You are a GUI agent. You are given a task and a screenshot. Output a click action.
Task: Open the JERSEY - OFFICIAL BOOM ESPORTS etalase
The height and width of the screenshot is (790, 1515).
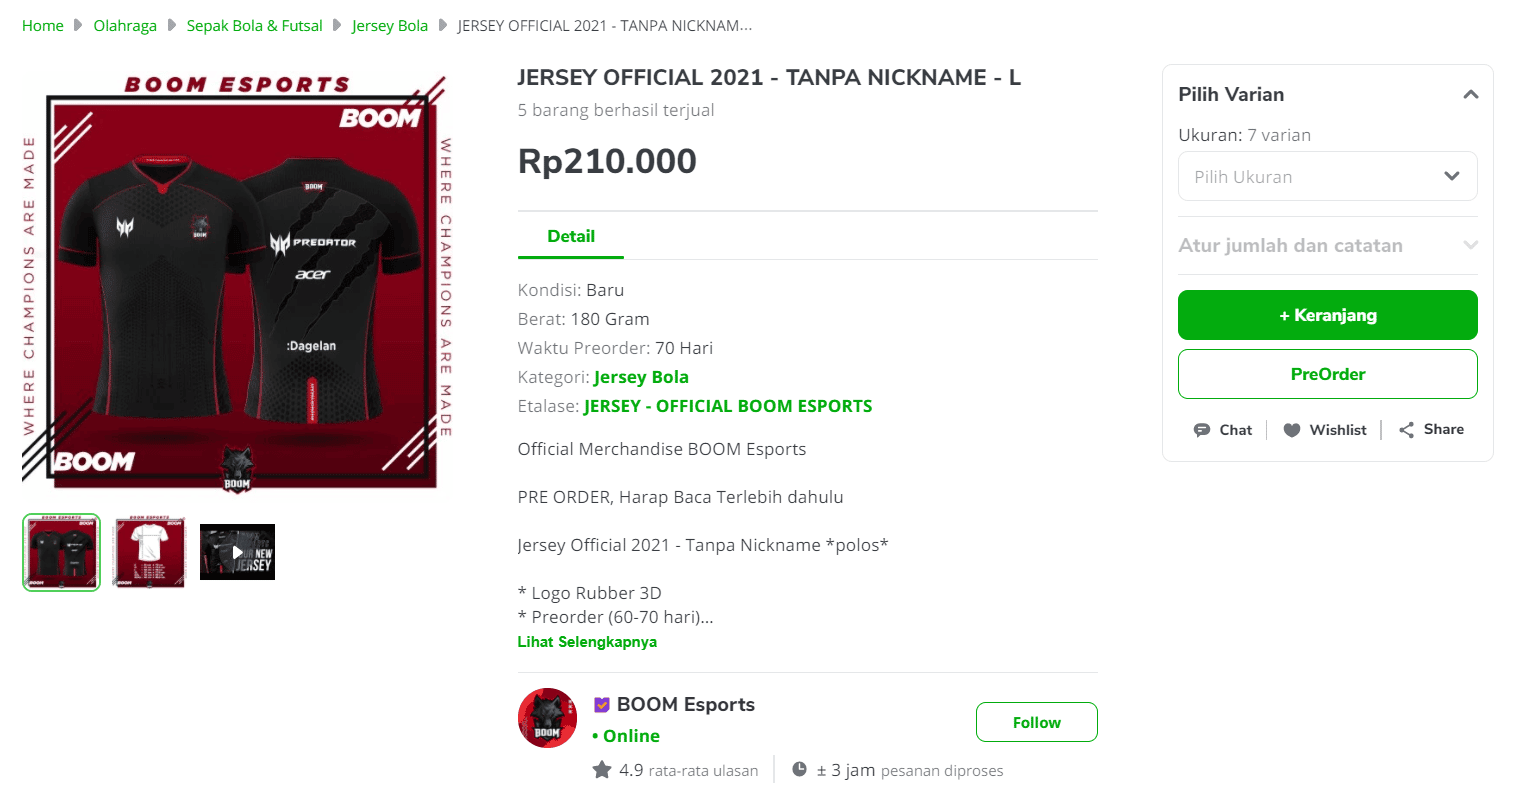pyautogui.click(x=728, y=406)
